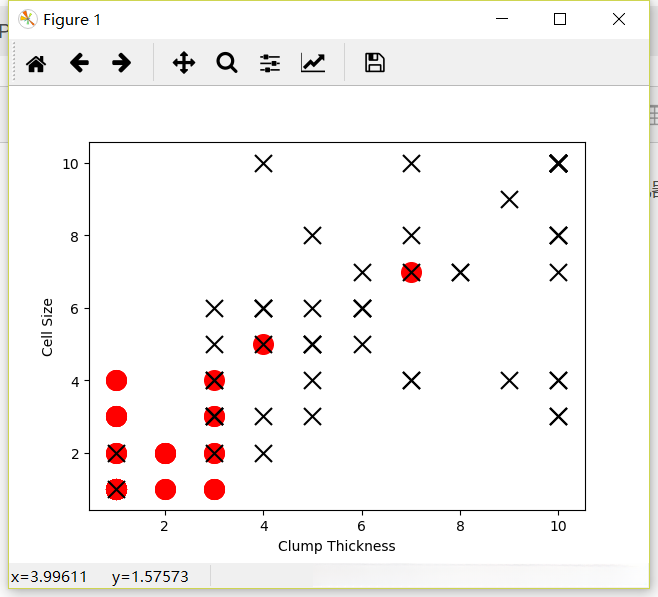Click red dot at thickness 2, size 1
Image resolution: width=658 pixels, height=597 pixels.
(165, 490)
